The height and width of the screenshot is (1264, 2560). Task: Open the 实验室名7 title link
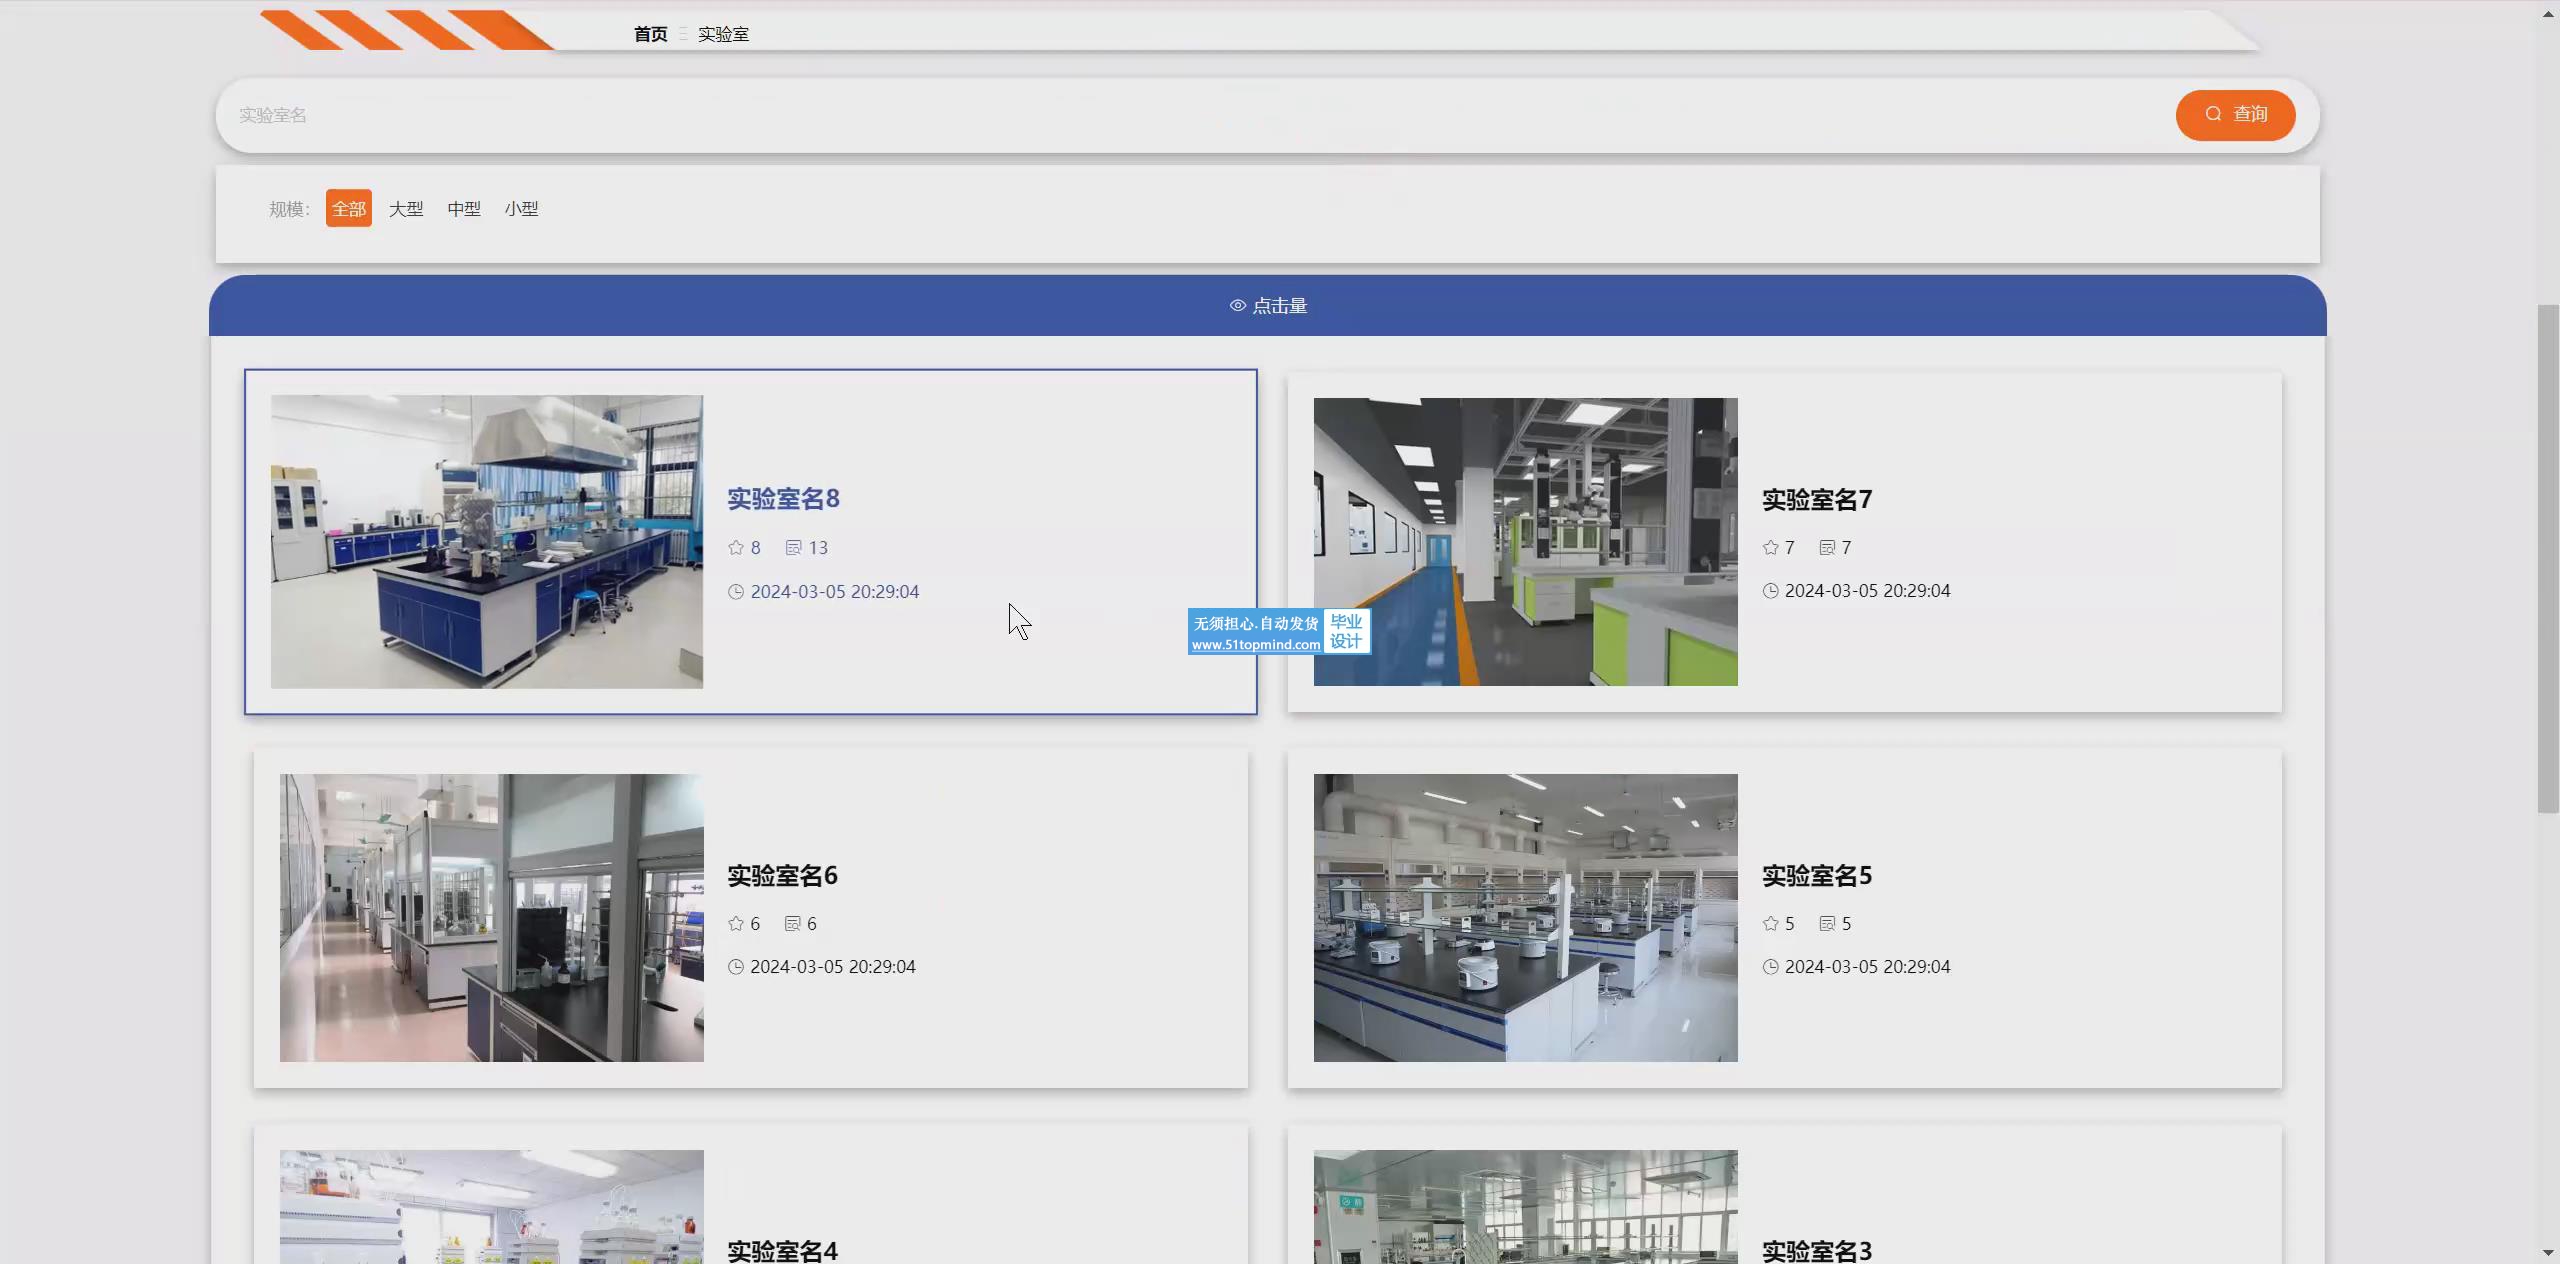[x=1817, y=500]
